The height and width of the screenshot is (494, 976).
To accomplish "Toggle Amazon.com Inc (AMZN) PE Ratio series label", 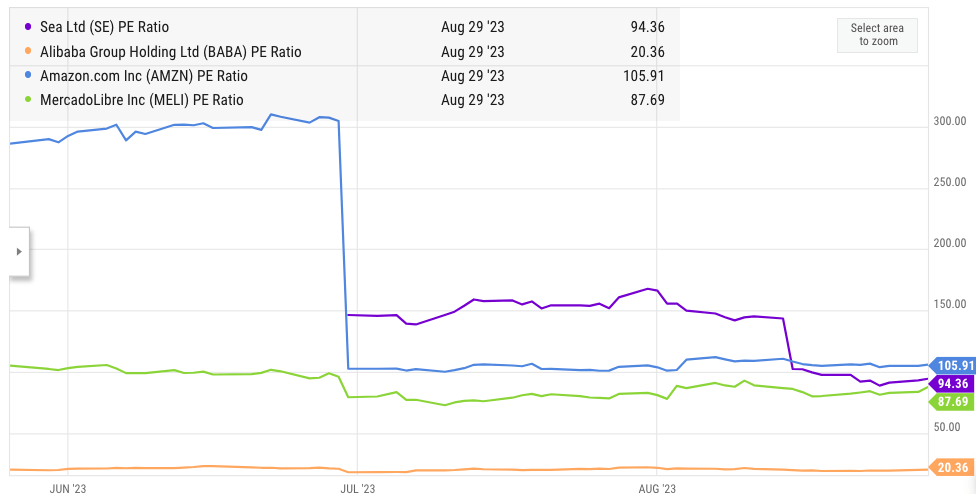I will (x=143, y=76).
